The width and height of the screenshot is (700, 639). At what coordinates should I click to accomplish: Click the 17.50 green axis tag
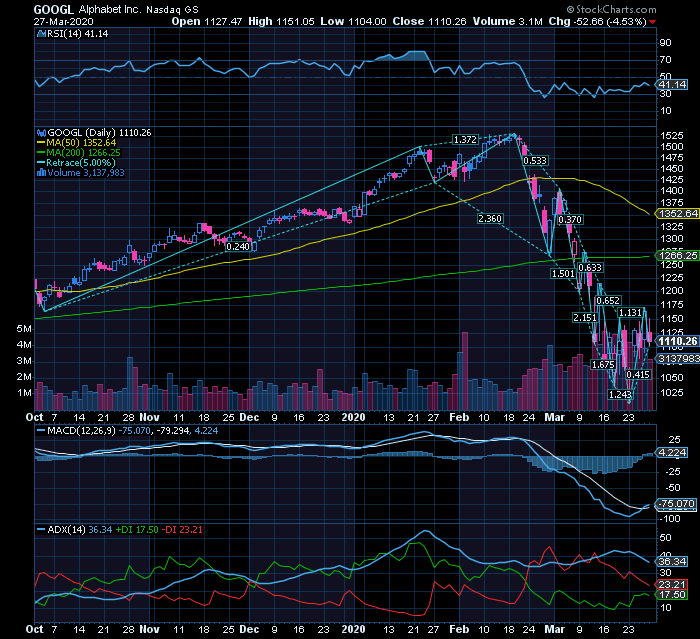click(x=672, y=595)
